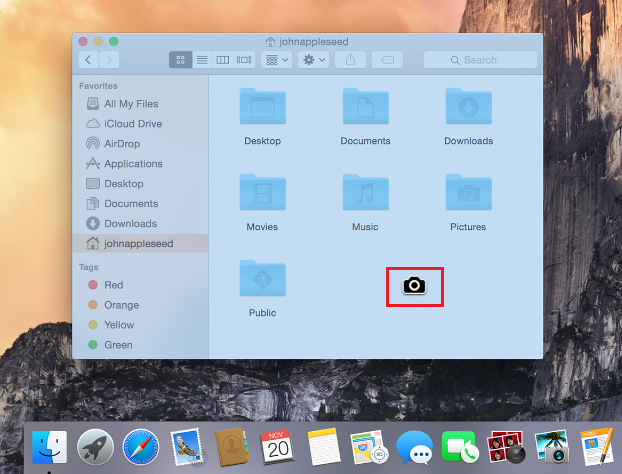
Task: Open Pages from the Dock
Action: (x=597, y=447)
